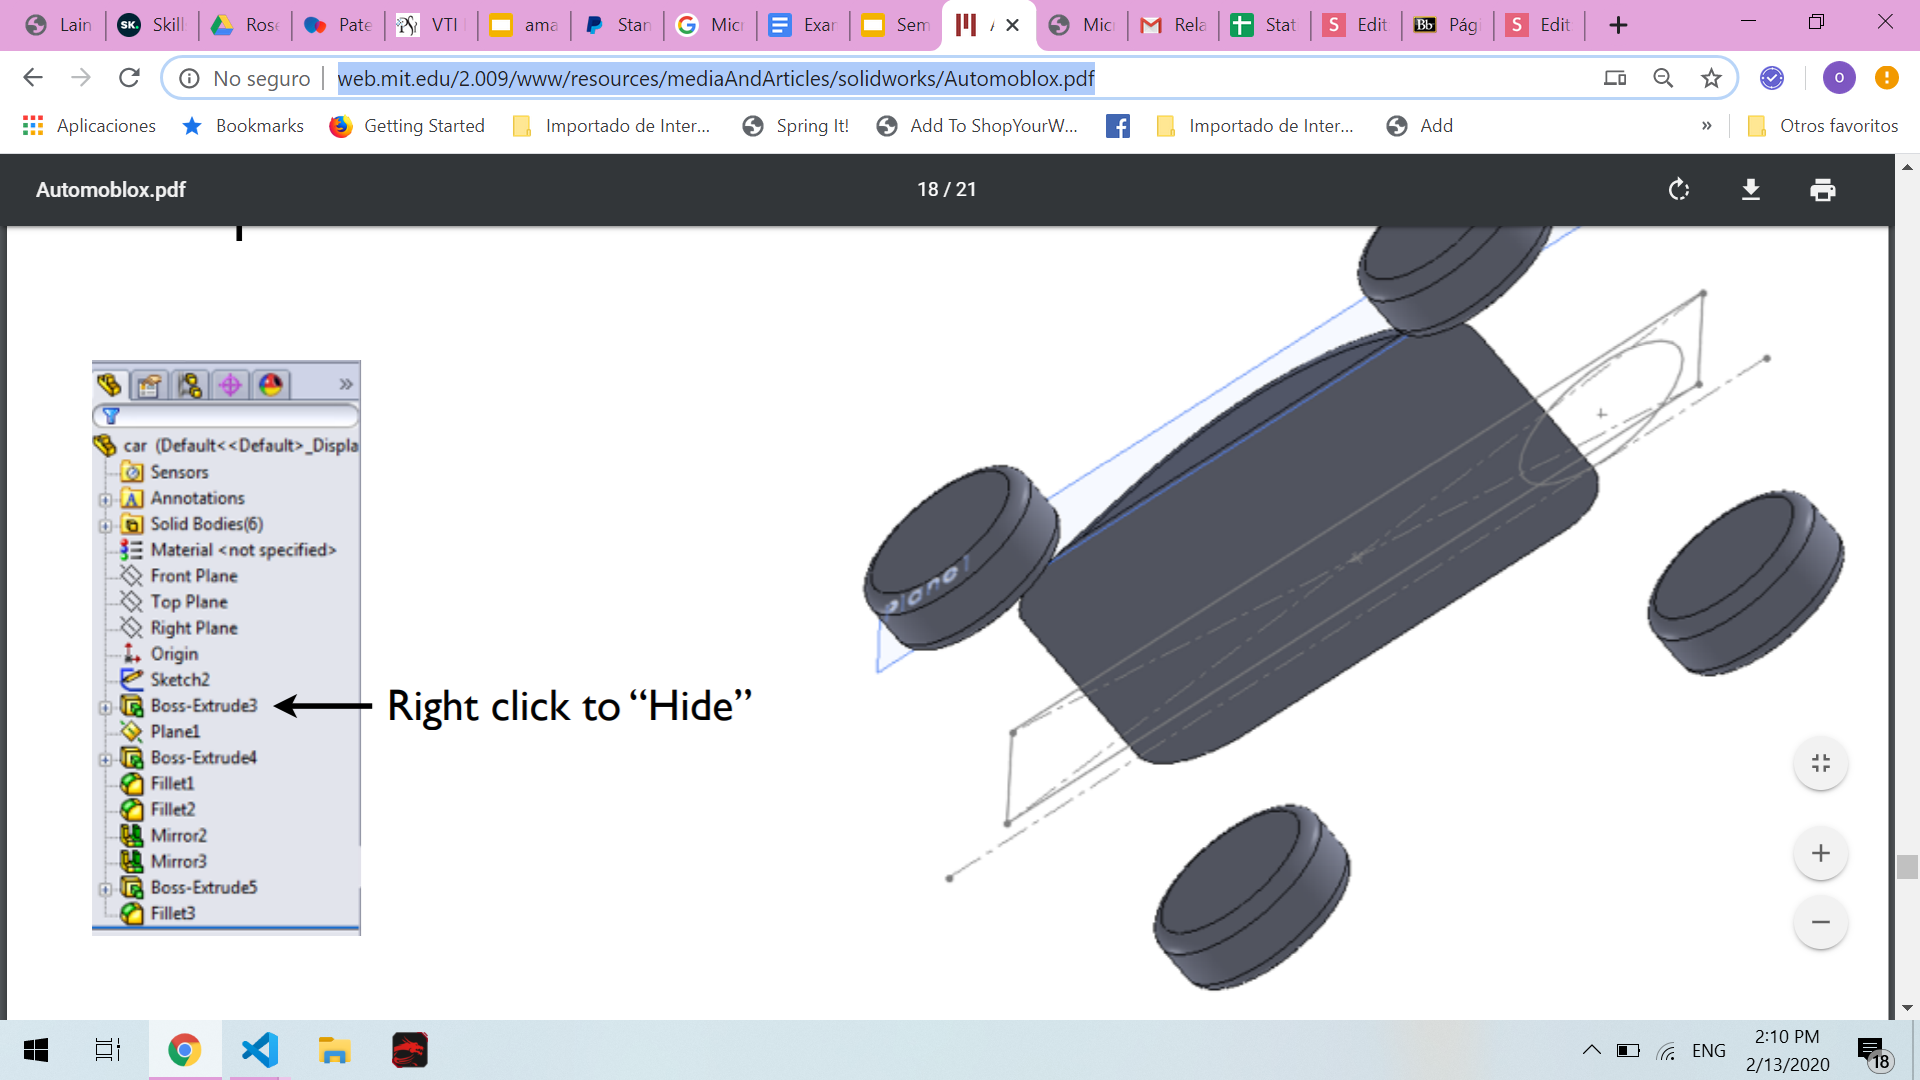This screenshot has height=1080, width=1920.
Task: Open a new browser tab
Action: click(x=1618, y=25)
